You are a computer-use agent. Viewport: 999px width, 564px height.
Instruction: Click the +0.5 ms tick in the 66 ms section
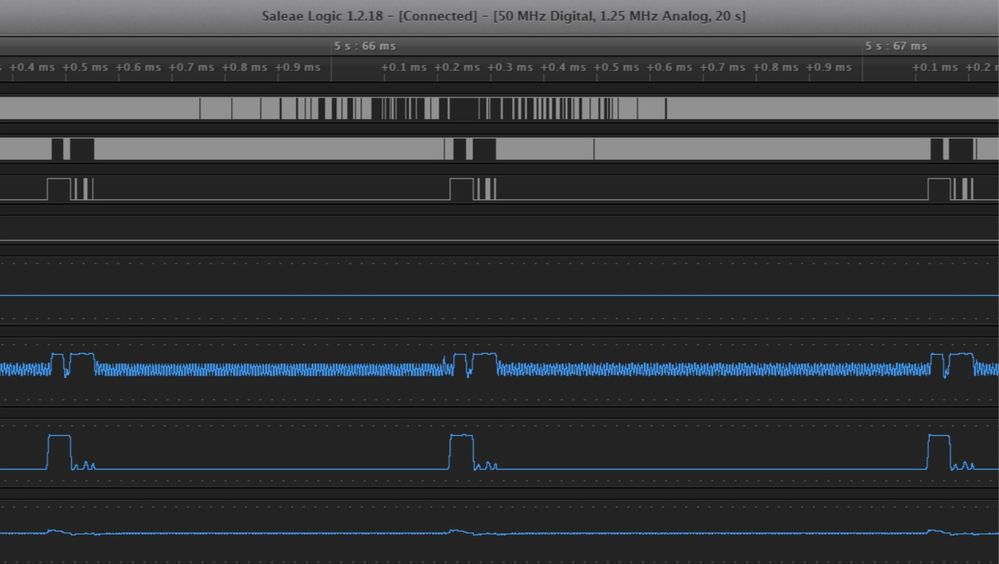coord(616,67)
